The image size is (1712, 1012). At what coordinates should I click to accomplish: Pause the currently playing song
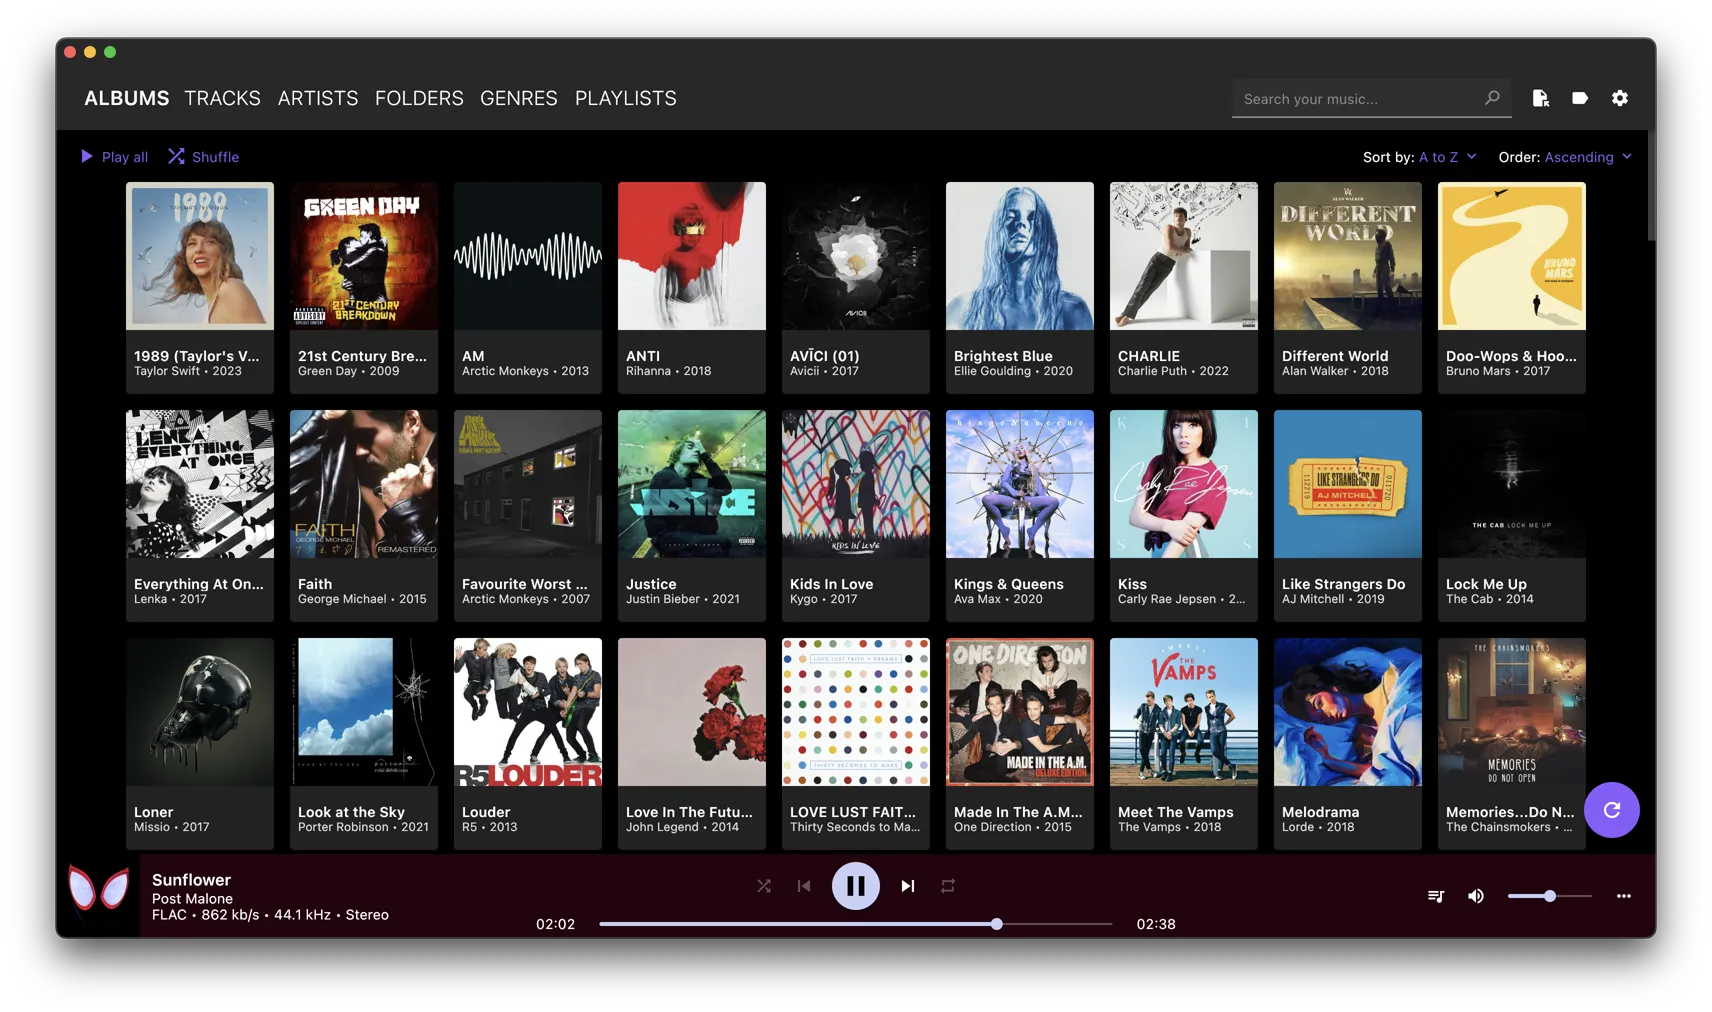pos(855,886)
